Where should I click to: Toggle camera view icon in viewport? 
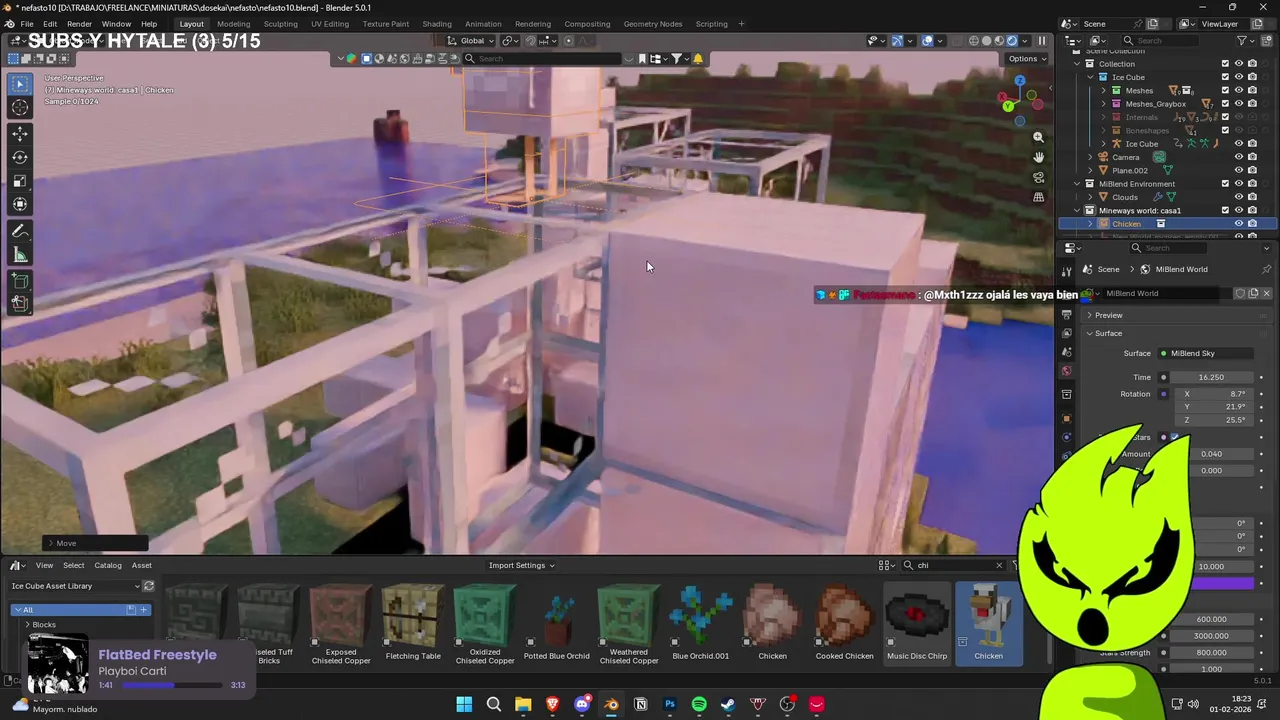point(1038,178)
